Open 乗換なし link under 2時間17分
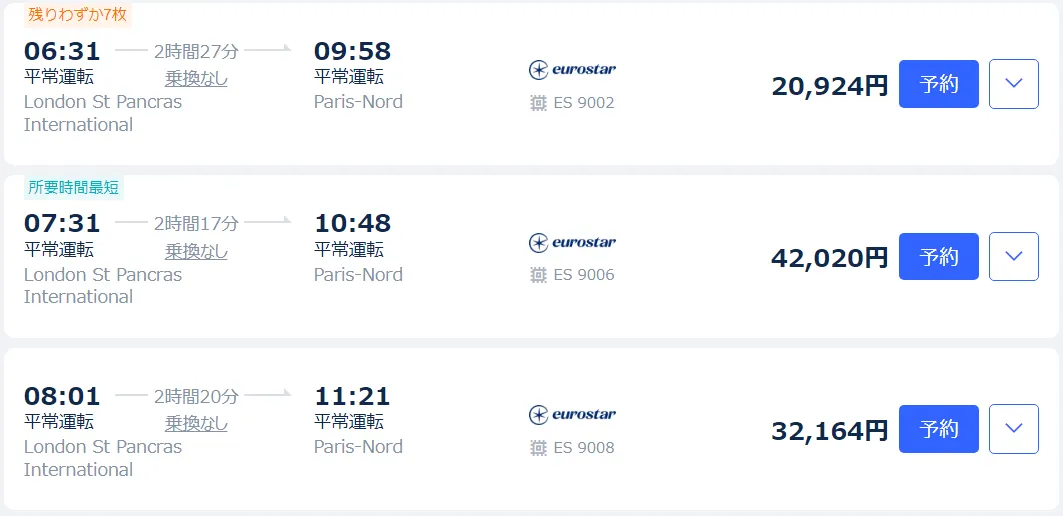 coord(196,251)
